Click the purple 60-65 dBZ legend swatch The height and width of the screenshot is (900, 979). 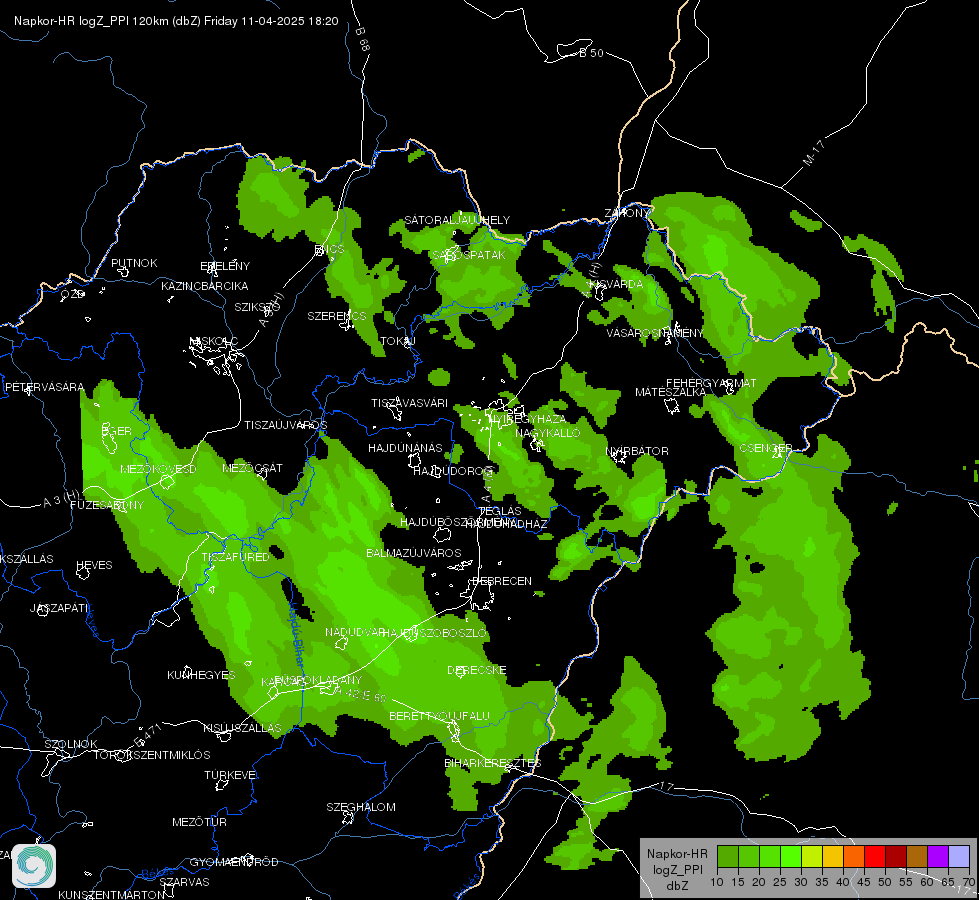[x=938, y=856]
